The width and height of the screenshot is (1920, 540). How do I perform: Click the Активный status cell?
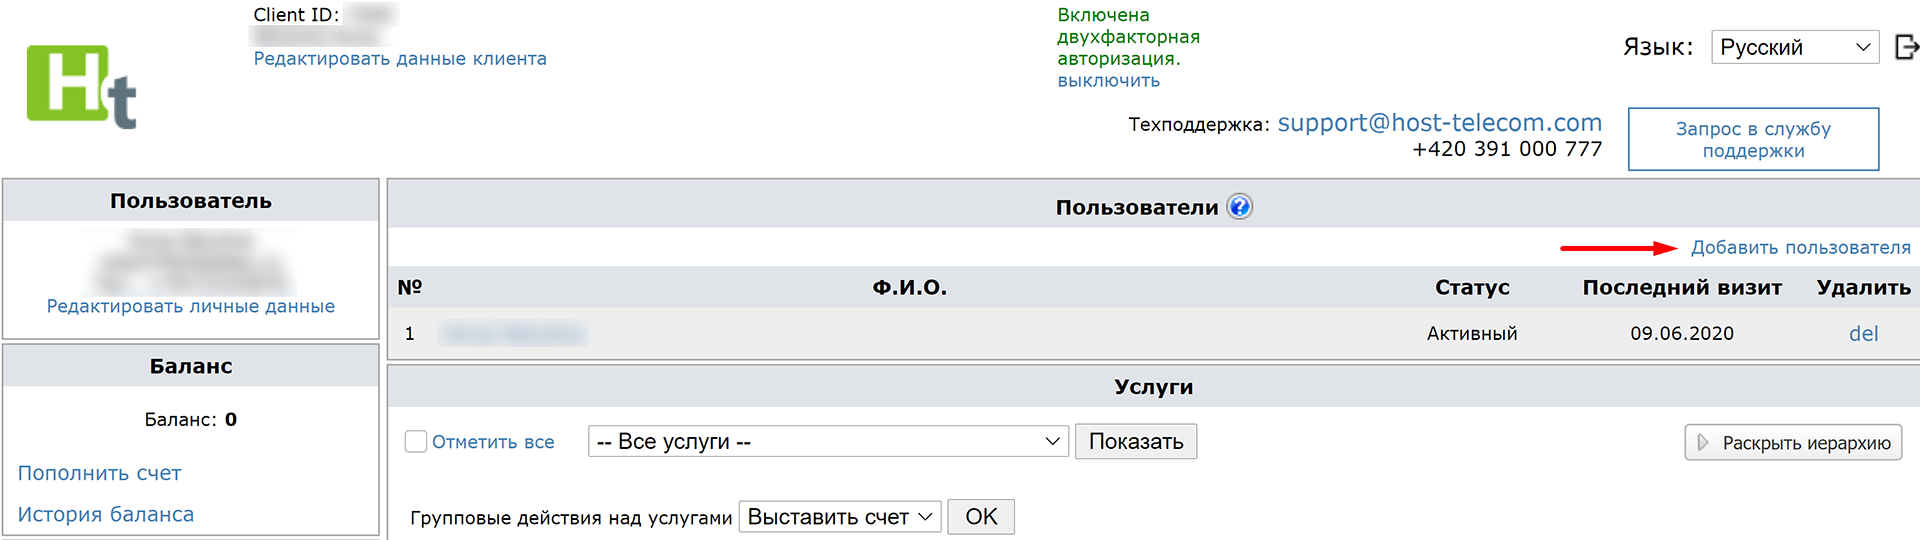click(x=1472, y=334)
